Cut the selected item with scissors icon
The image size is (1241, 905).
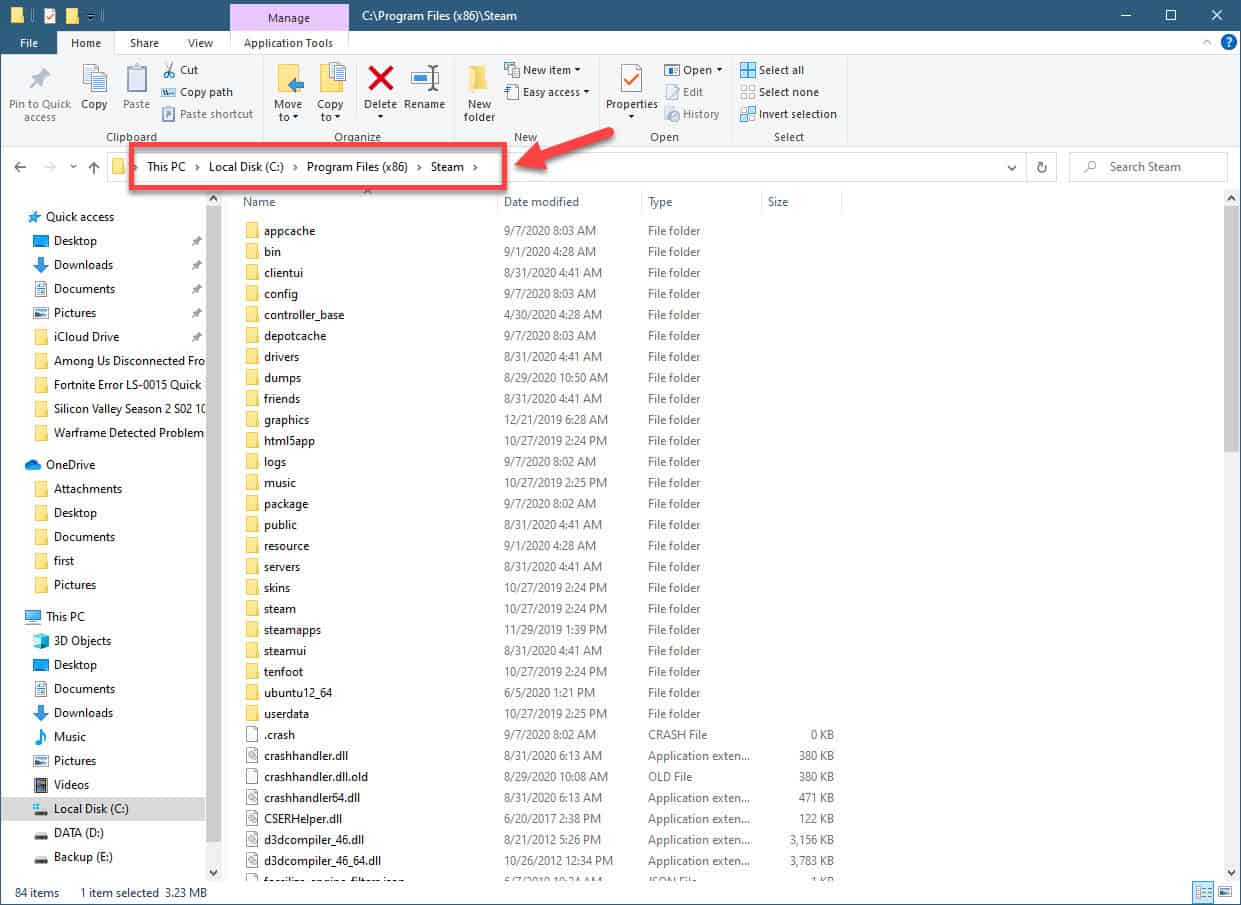[180, 70]
